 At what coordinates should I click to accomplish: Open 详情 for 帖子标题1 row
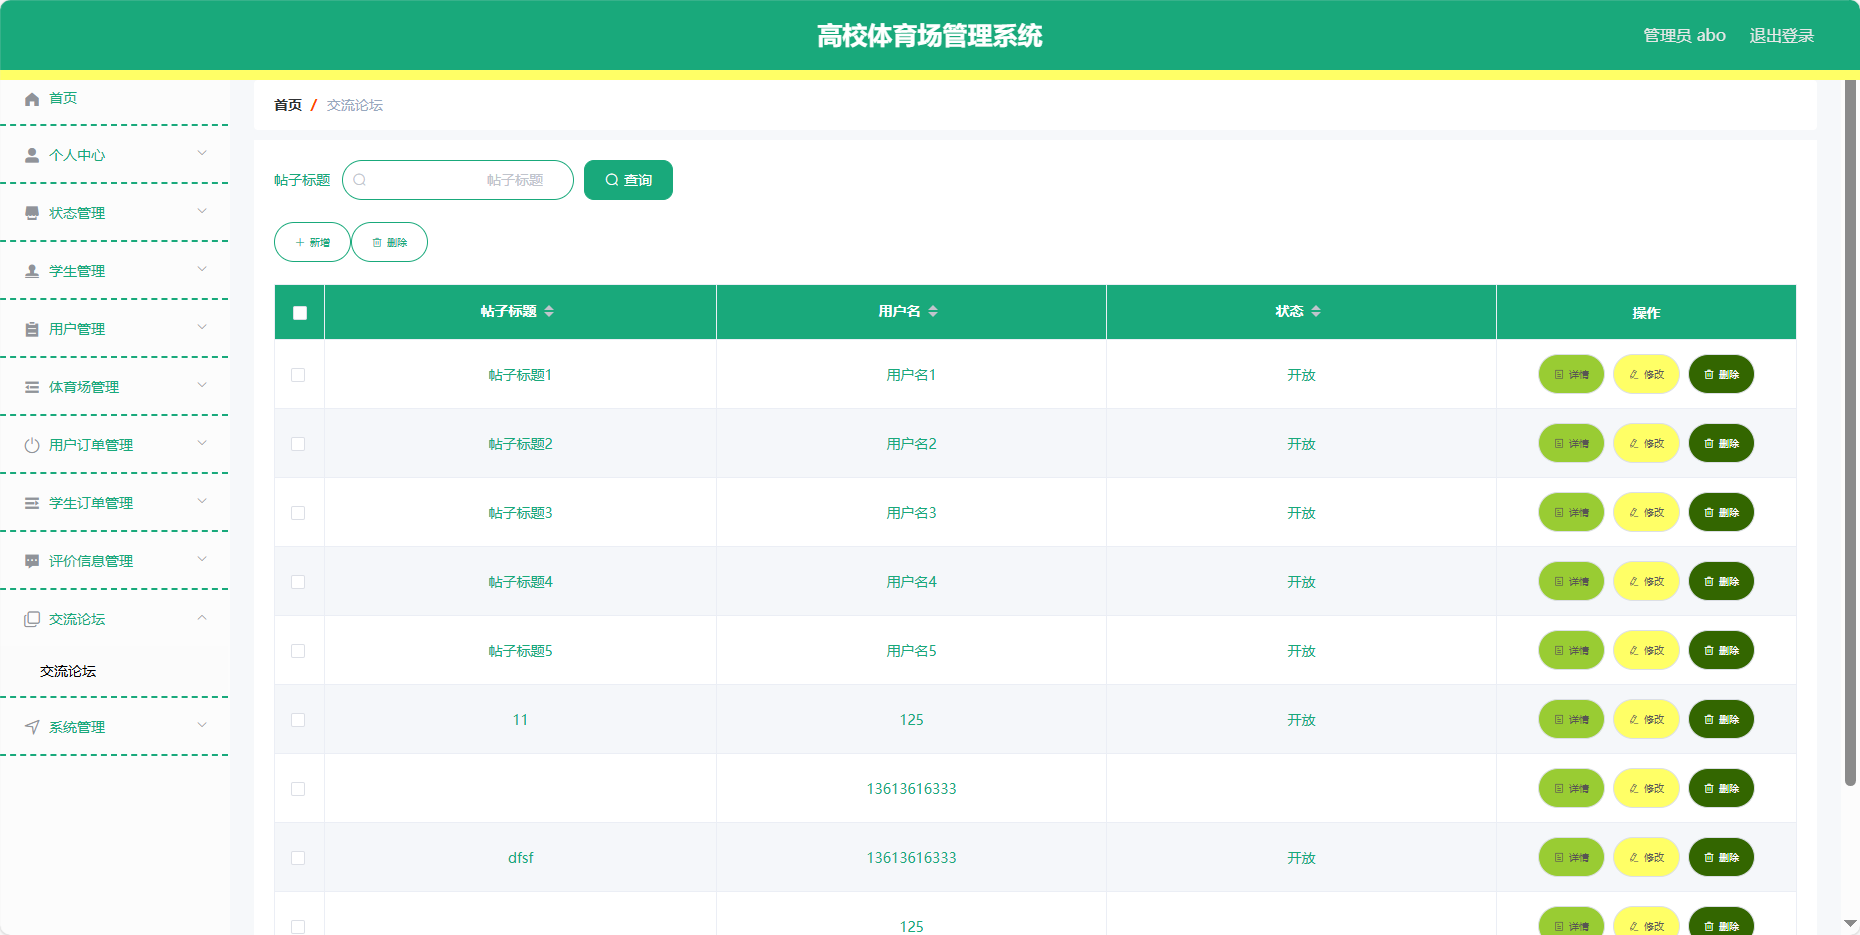coord(1571,375)
